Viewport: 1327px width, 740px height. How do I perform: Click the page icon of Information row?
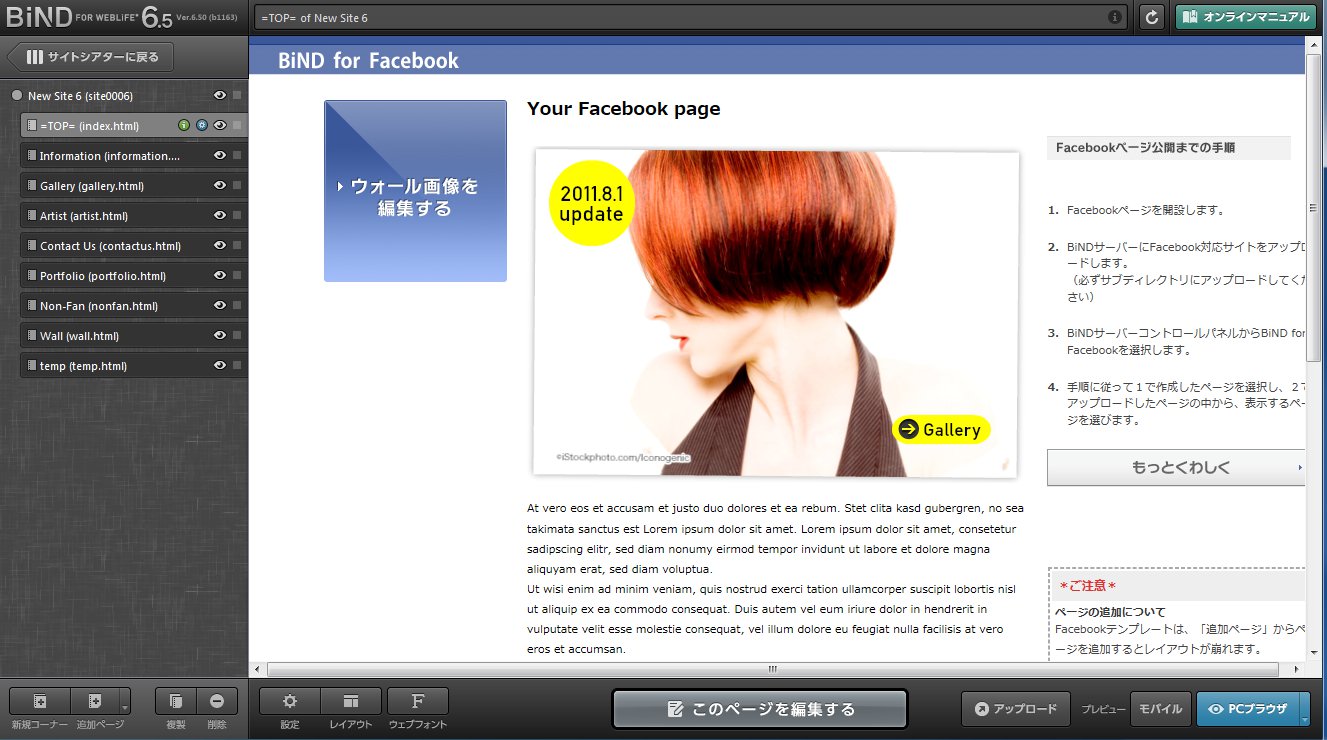coord(32,155)
